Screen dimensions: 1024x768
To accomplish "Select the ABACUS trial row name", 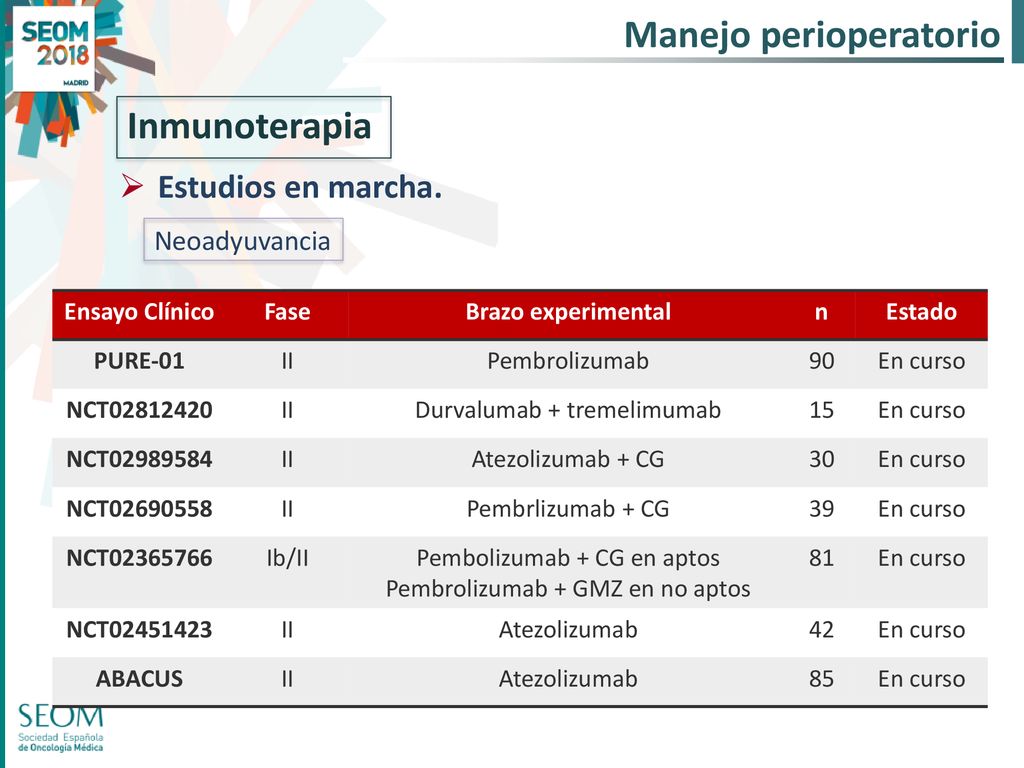I will [x=139, y=679].
